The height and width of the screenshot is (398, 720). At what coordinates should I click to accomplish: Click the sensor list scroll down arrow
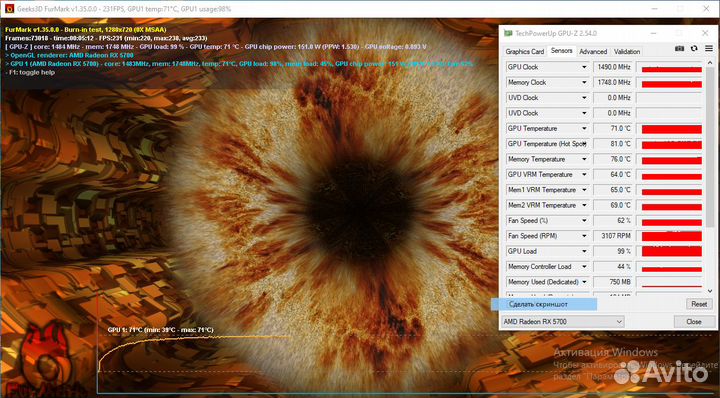[x=710, y=291]
